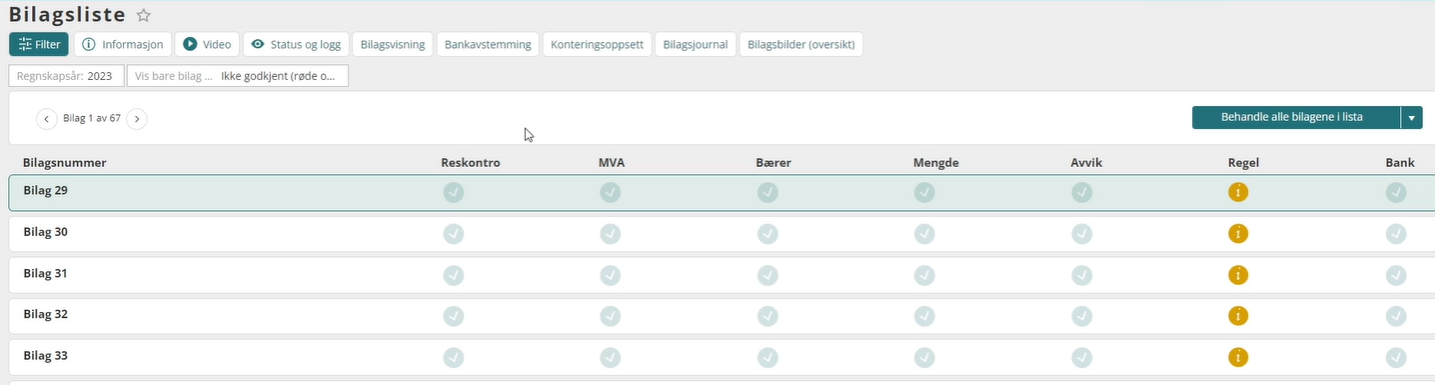
Task: Click the orange Regel warning icon for Bilag 31
Action: pos(1238,275)
